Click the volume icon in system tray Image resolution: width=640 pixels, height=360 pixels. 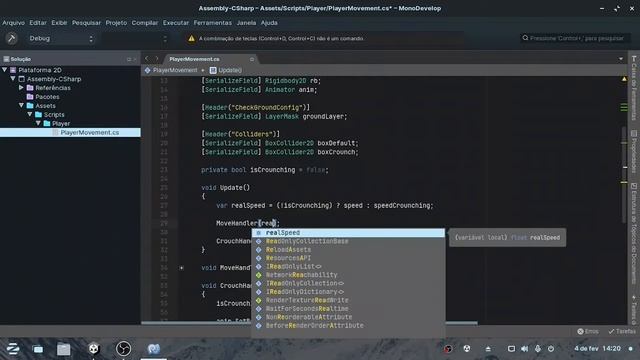tap(524, 349)
